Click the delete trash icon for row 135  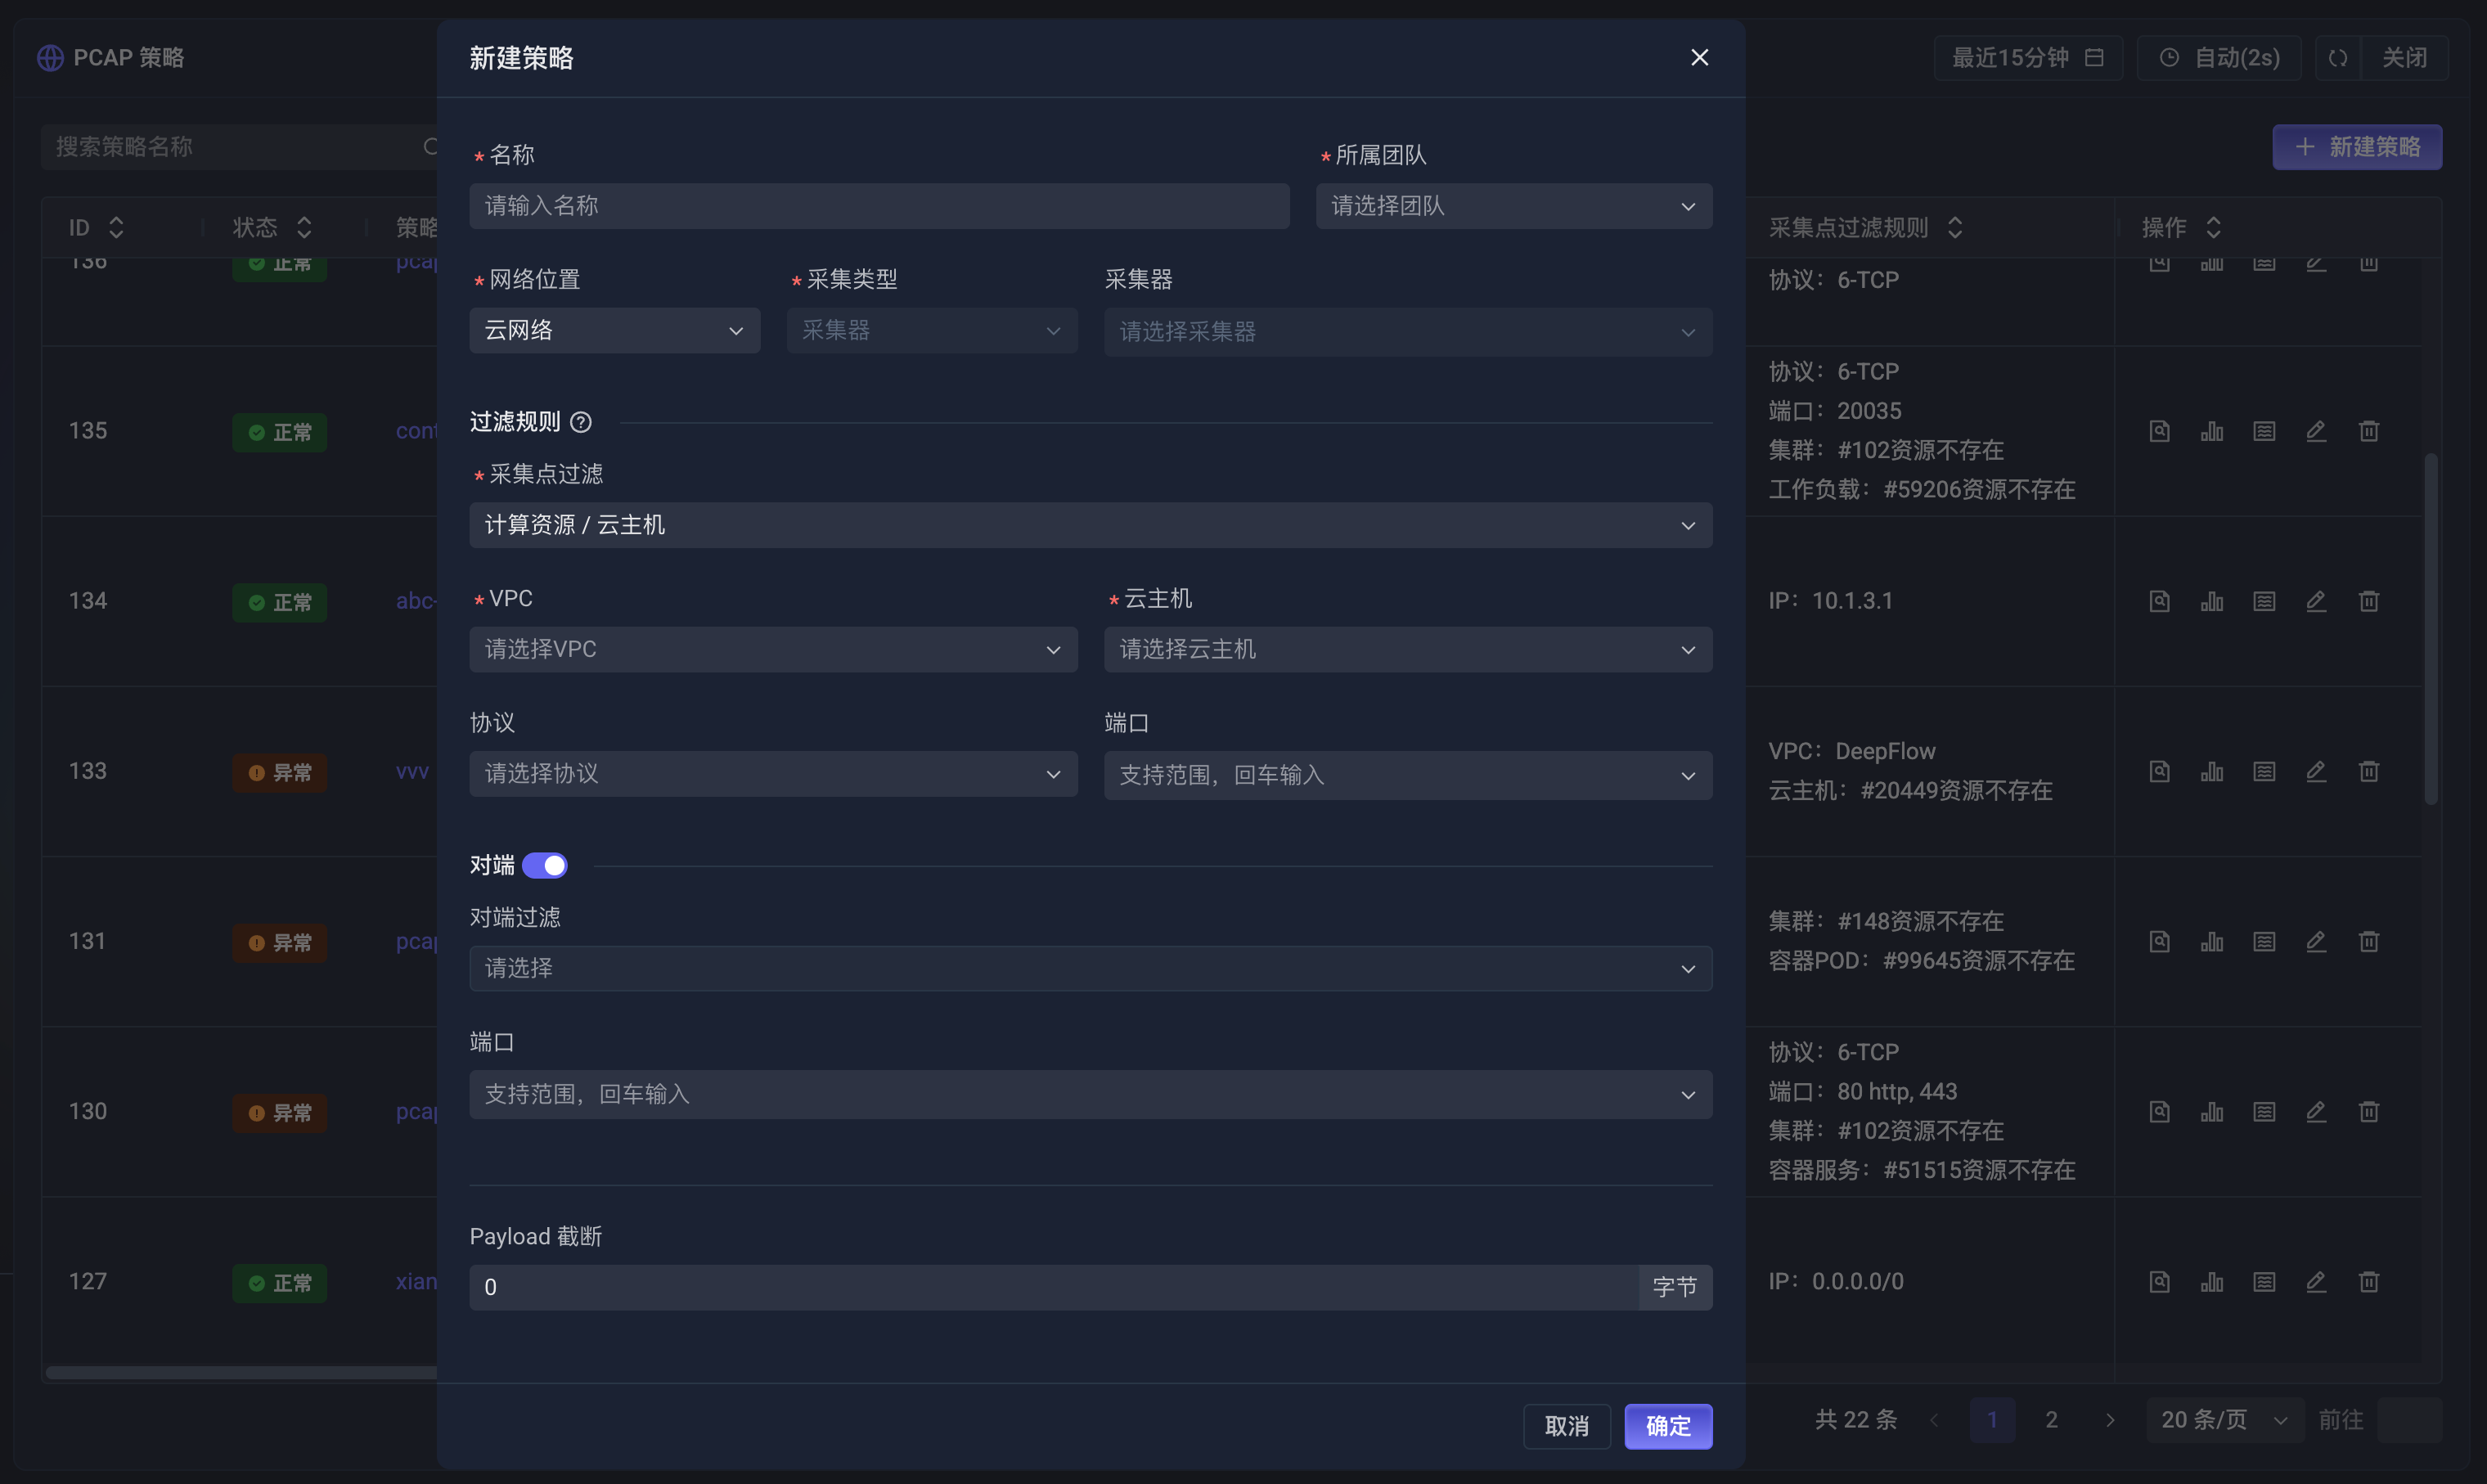[2368, 431]
